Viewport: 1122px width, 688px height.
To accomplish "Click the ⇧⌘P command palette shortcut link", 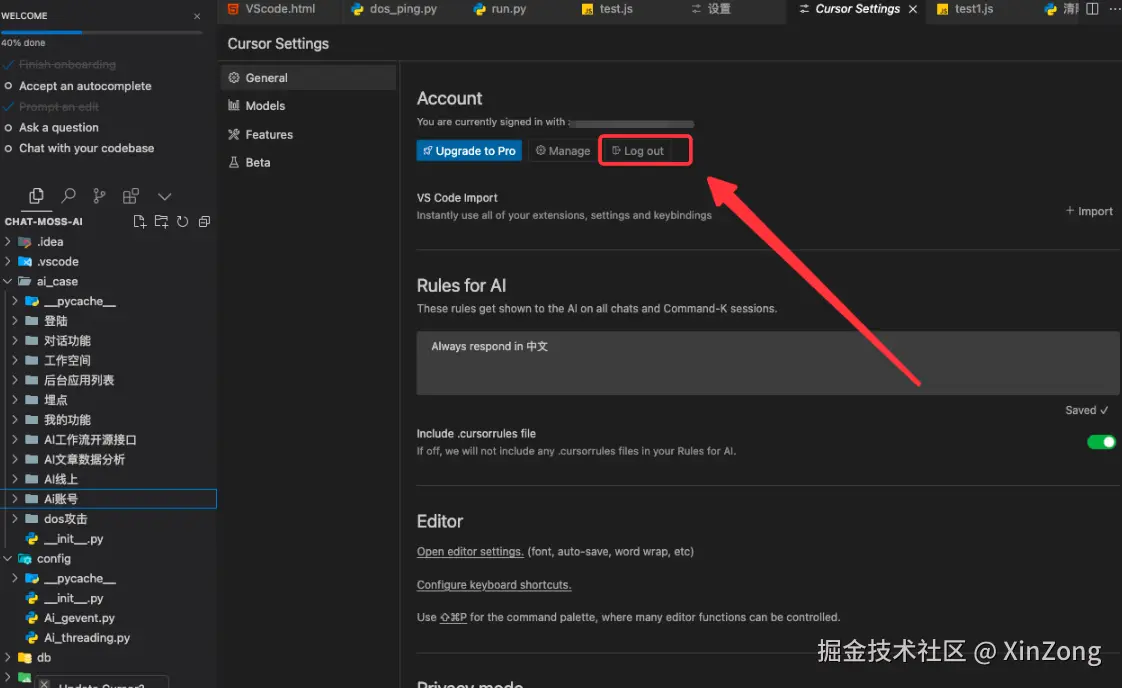I will [x=453, y=617].
